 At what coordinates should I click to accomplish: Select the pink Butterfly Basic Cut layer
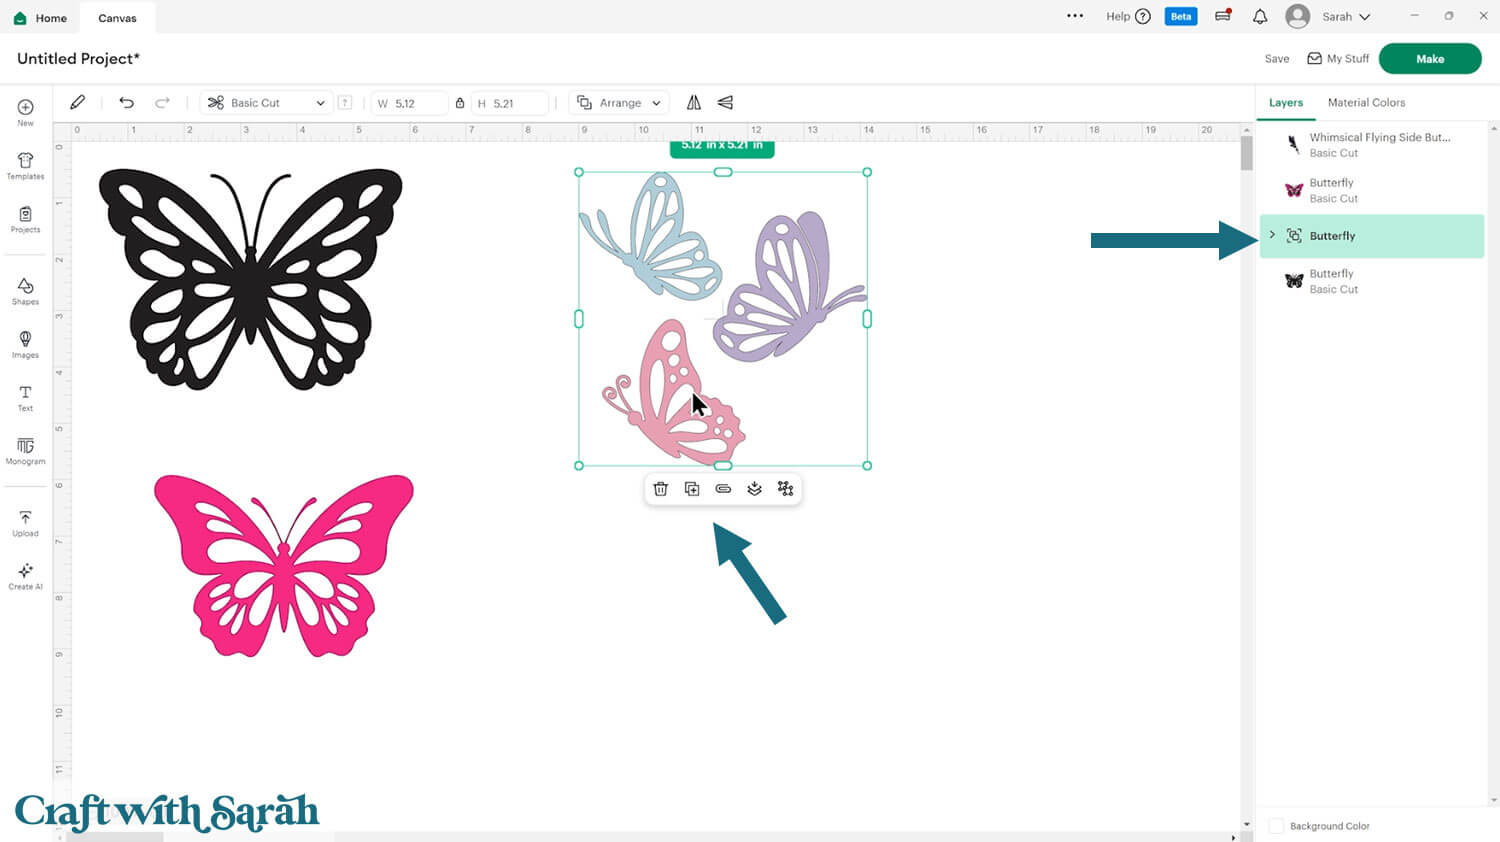point(1370,190)
